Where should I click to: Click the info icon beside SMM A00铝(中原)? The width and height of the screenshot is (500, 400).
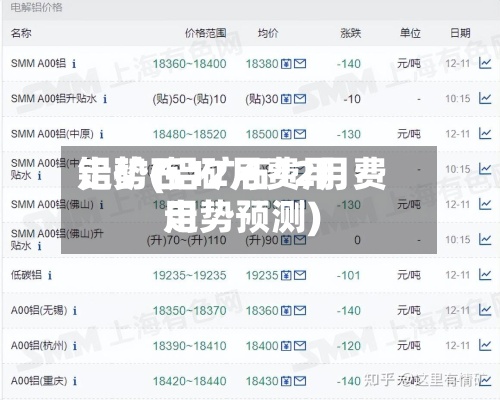102,134
